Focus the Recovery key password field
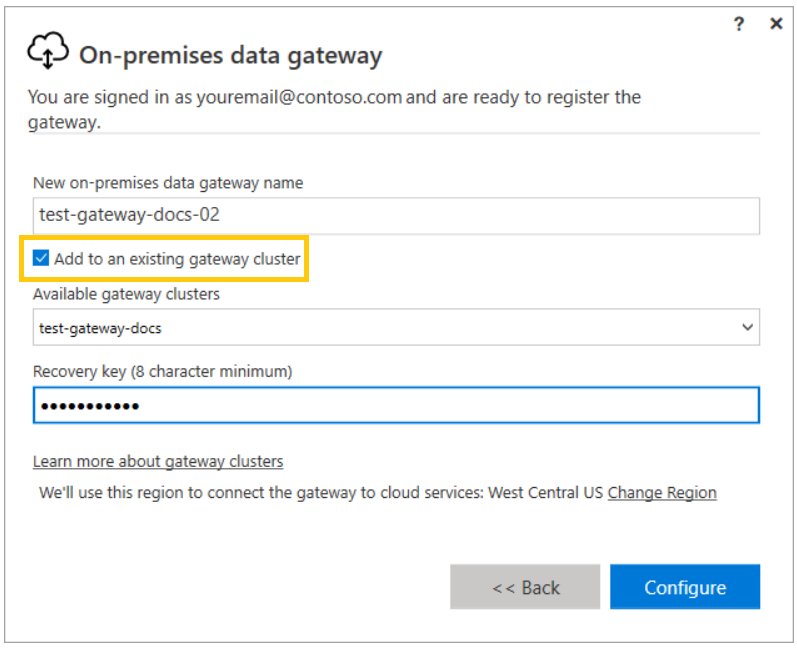The height and width of the screenshot is (648, 797). point(395,405)
